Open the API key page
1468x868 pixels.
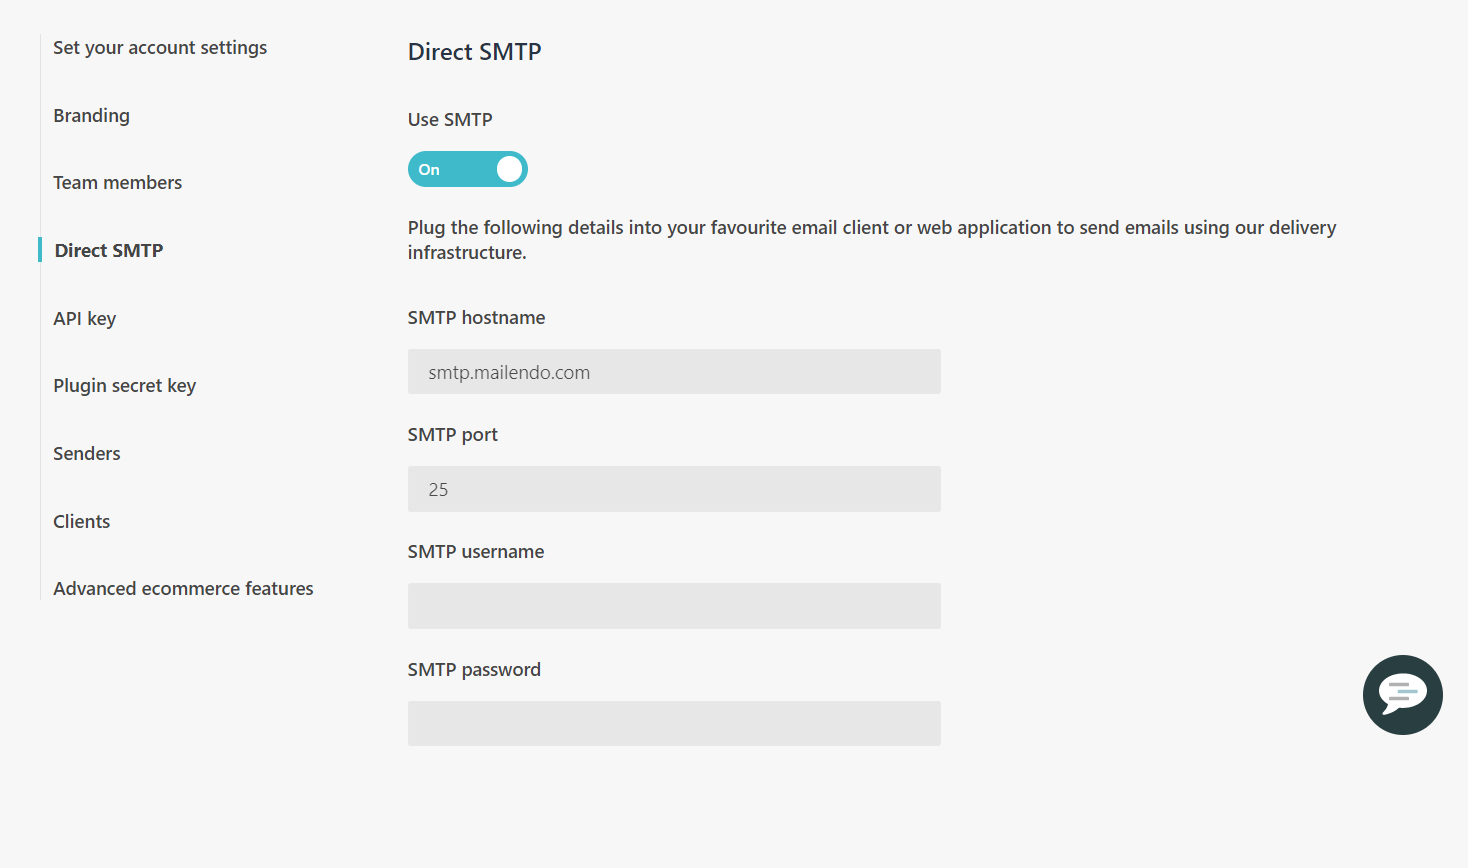pyautogui.click(x=84, y=318)
